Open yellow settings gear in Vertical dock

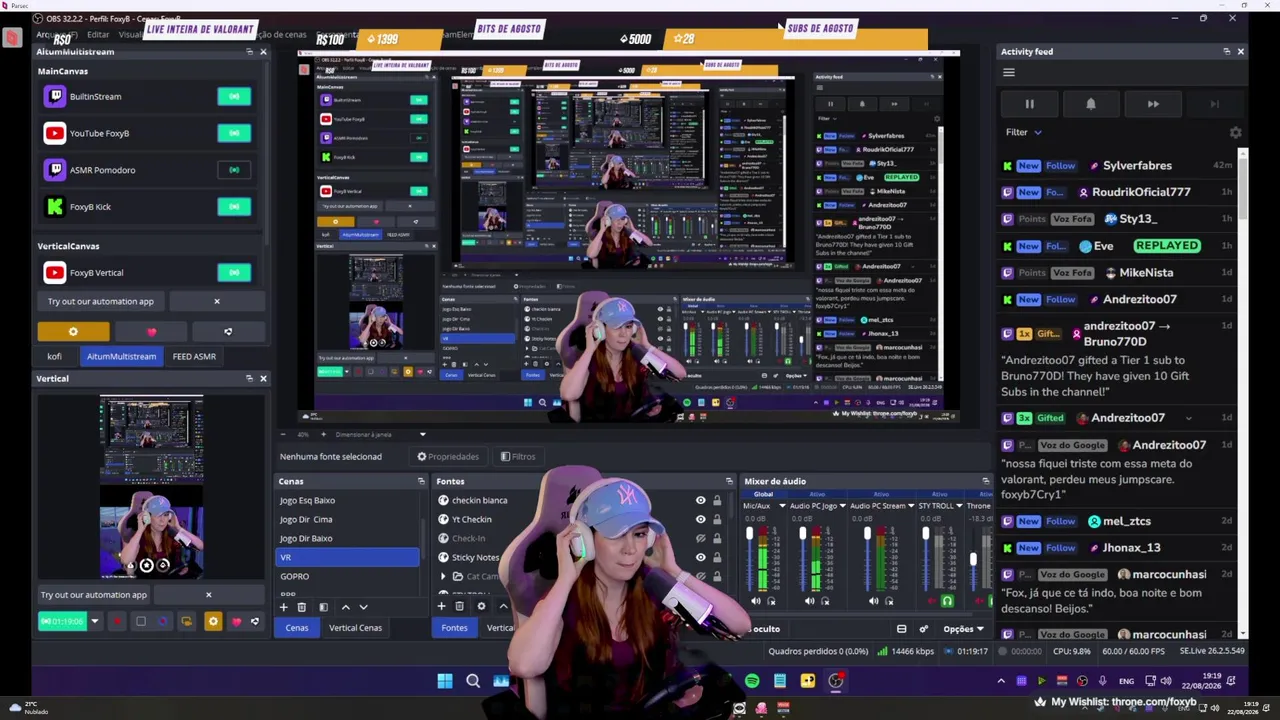[212, 622]
